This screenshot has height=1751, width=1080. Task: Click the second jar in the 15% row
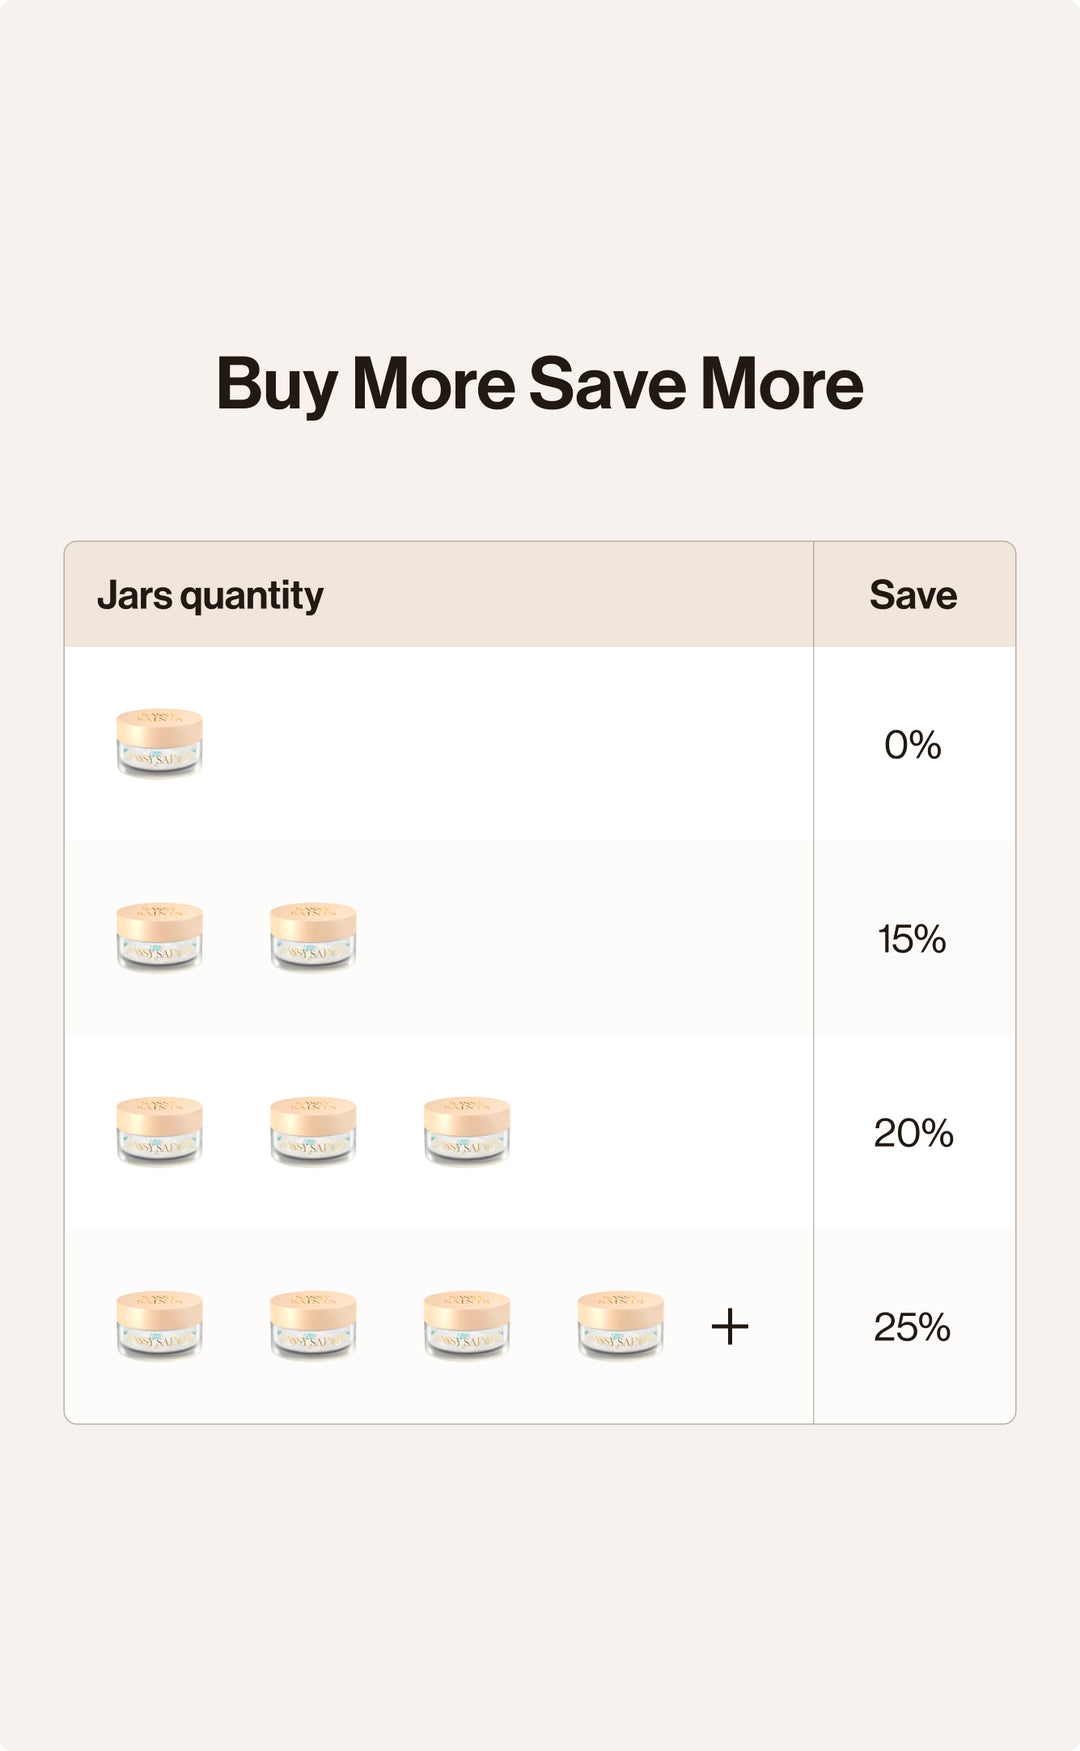coord(313,937)
